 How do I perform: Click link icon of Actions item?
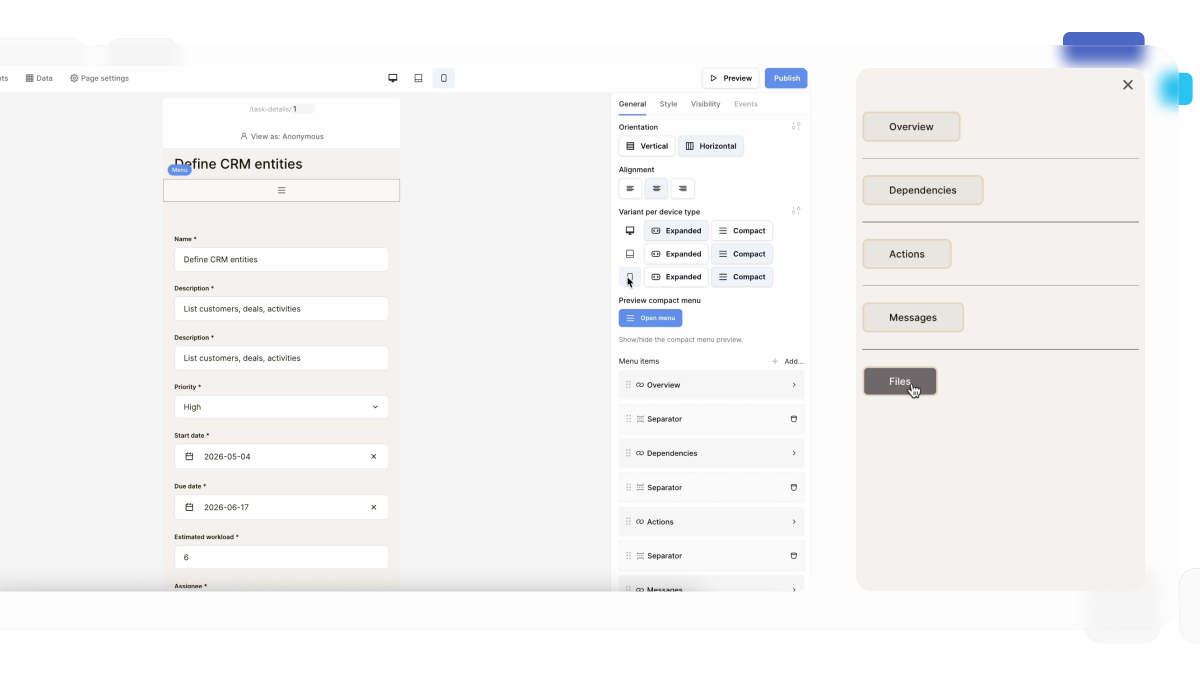click(640, 522)
